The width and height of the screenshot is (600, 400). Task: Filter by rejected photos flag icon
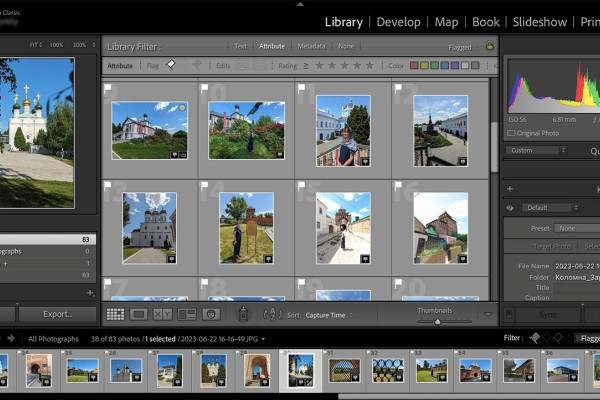click(197, 65)
